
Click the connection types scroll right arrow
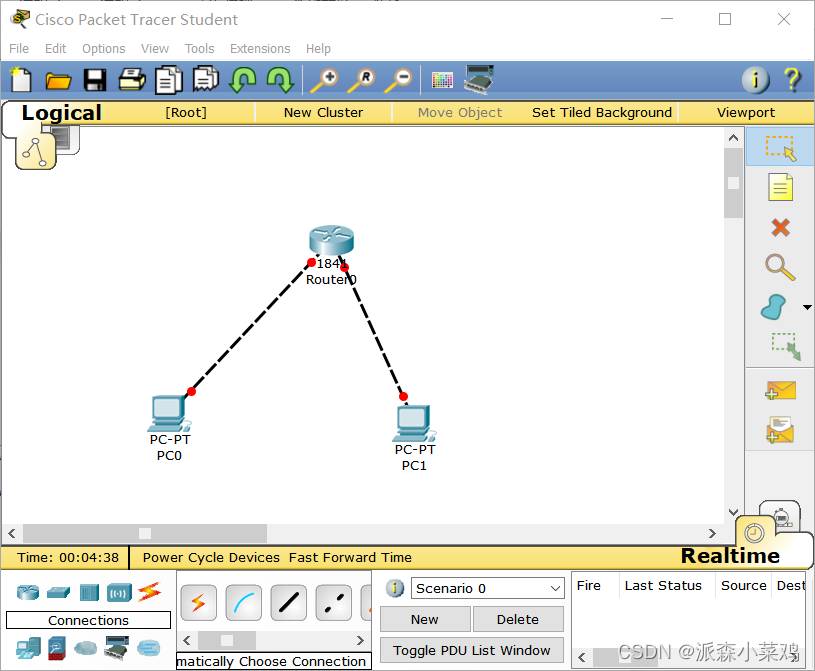(x=360, y=640)
